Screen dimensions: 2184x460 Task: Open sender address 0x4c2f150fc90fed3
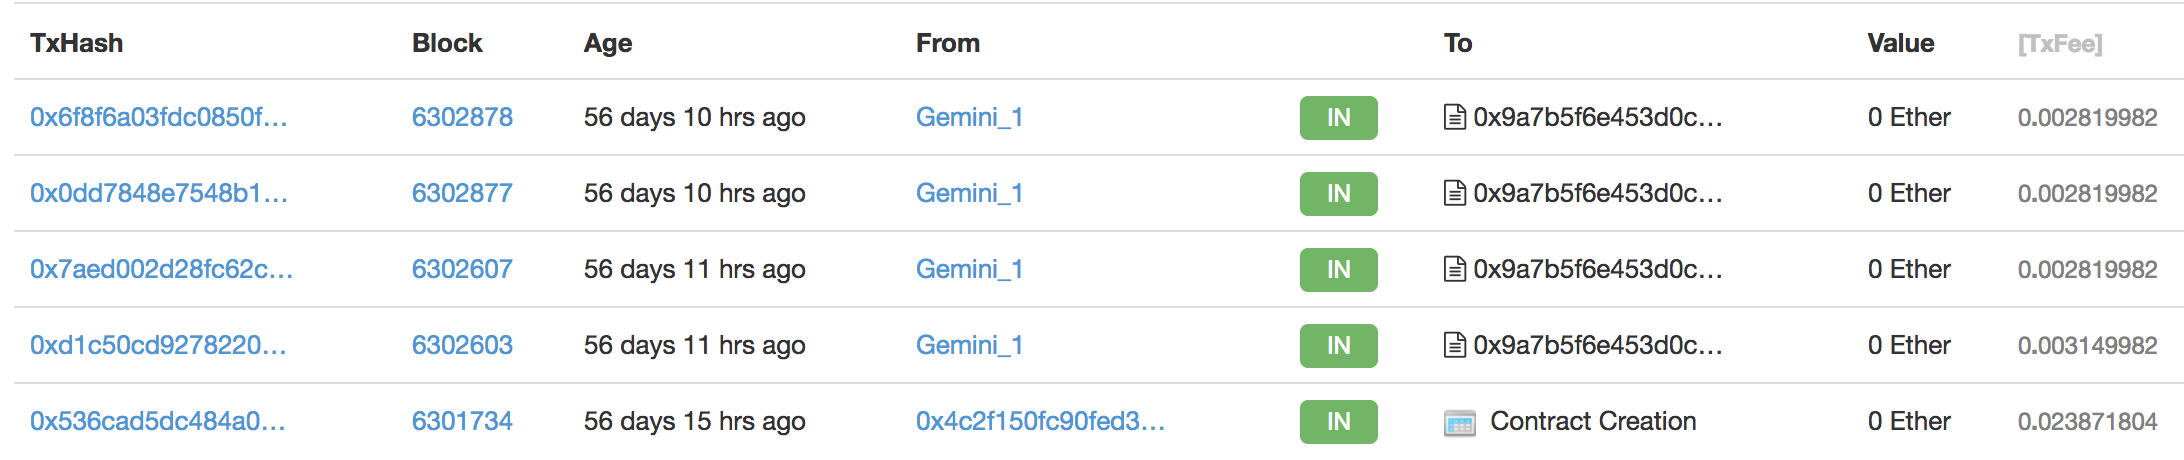click(x=1040, y=422)
